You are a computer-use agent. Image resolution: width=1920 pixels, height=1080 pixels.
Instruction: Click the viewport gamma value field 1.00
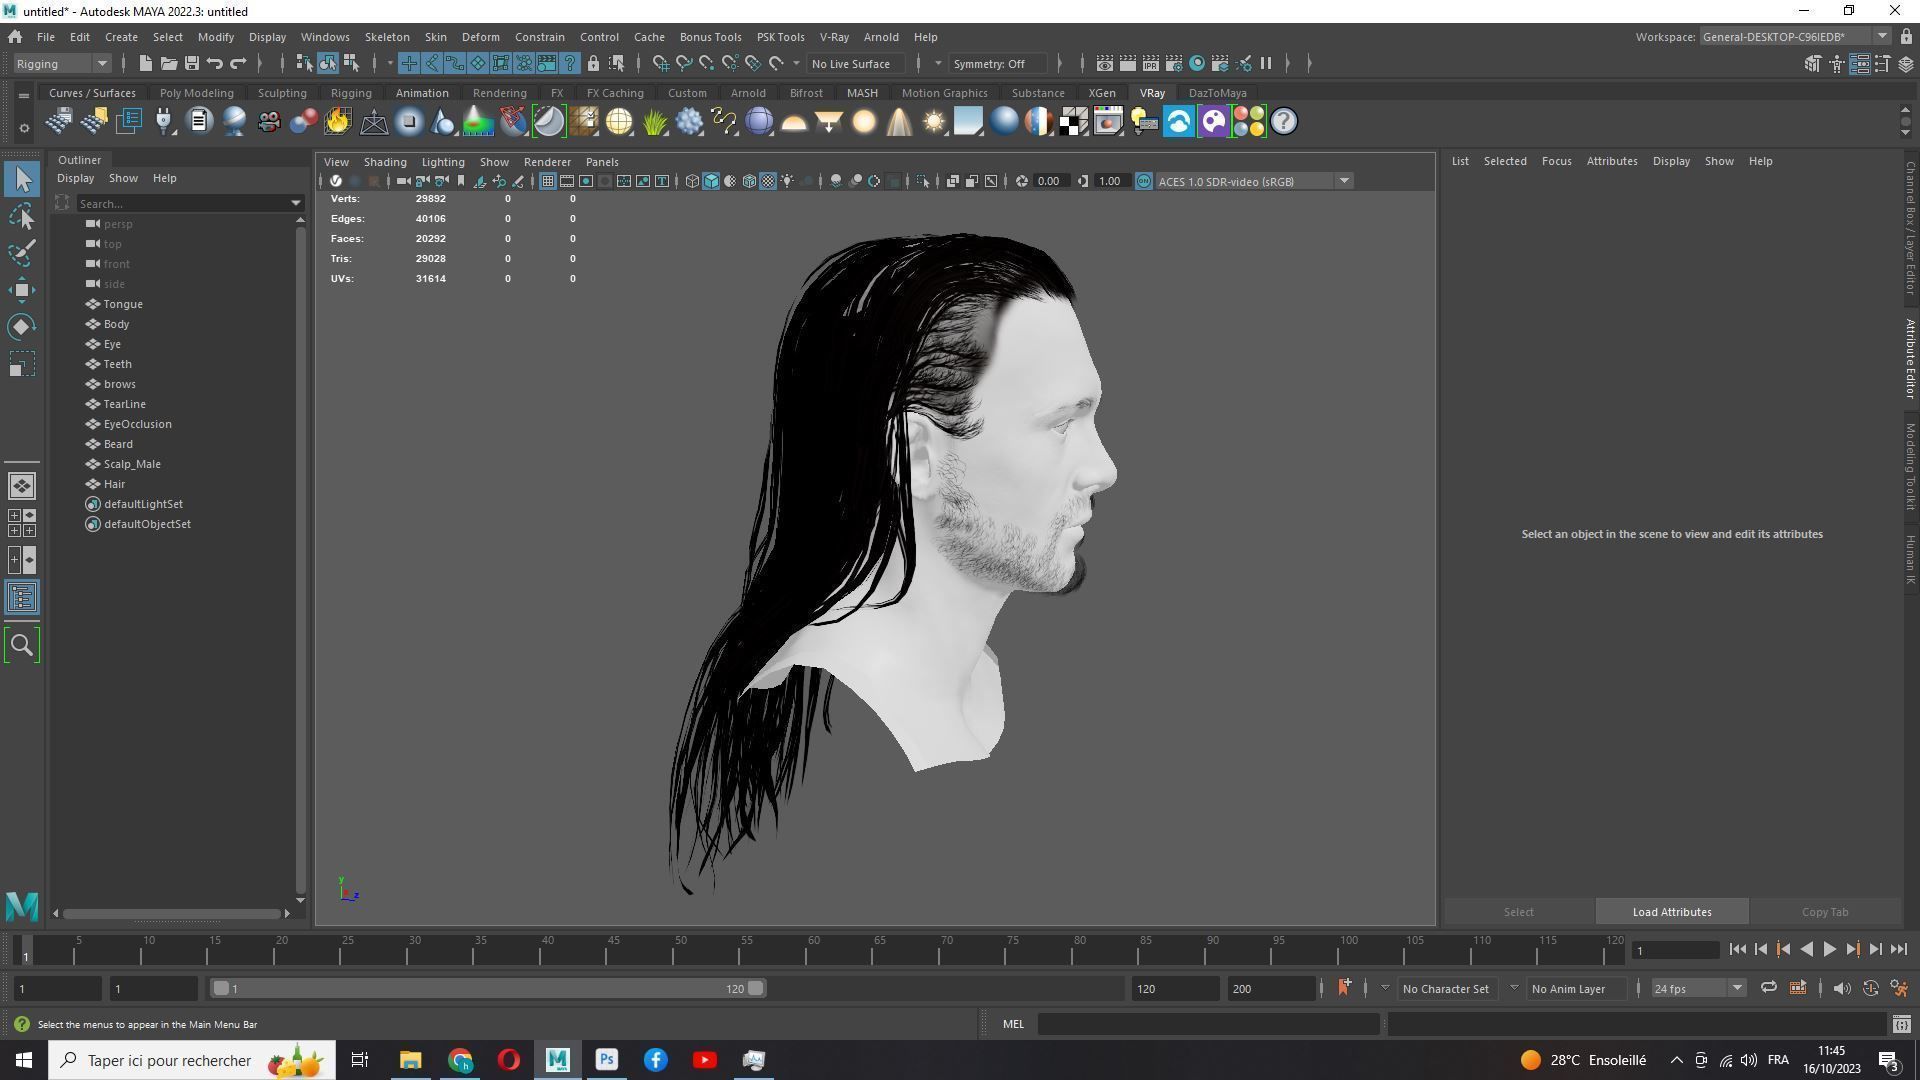tap(1110, 181)
